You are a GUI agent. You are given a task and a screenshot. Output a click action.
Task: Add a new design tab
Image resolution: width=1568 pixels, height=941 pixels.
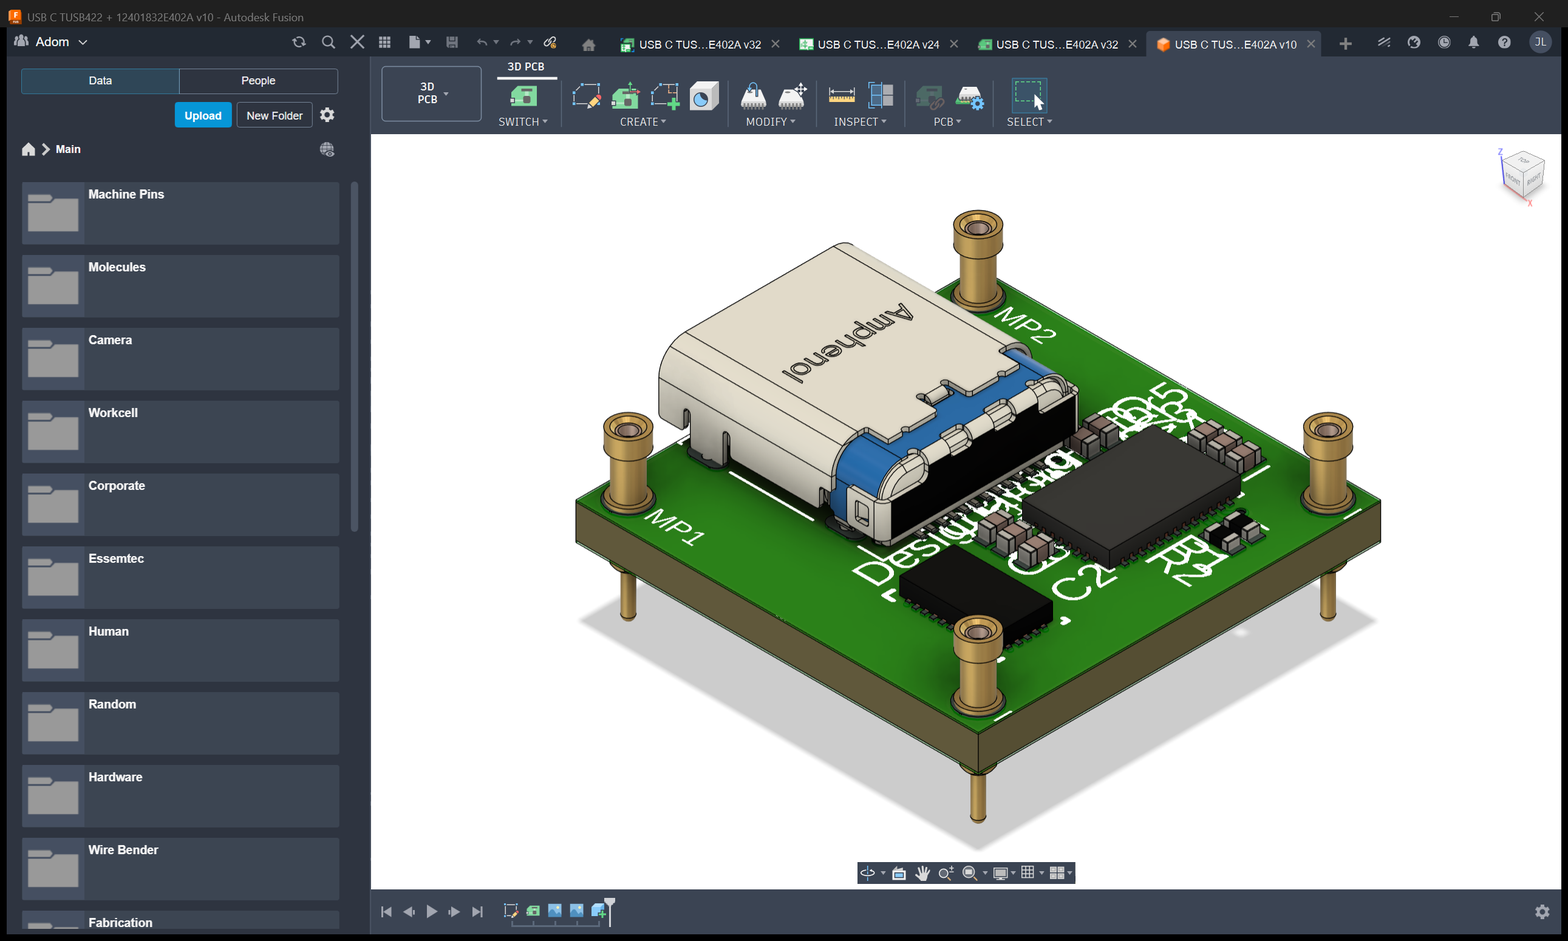[1345, 44]
